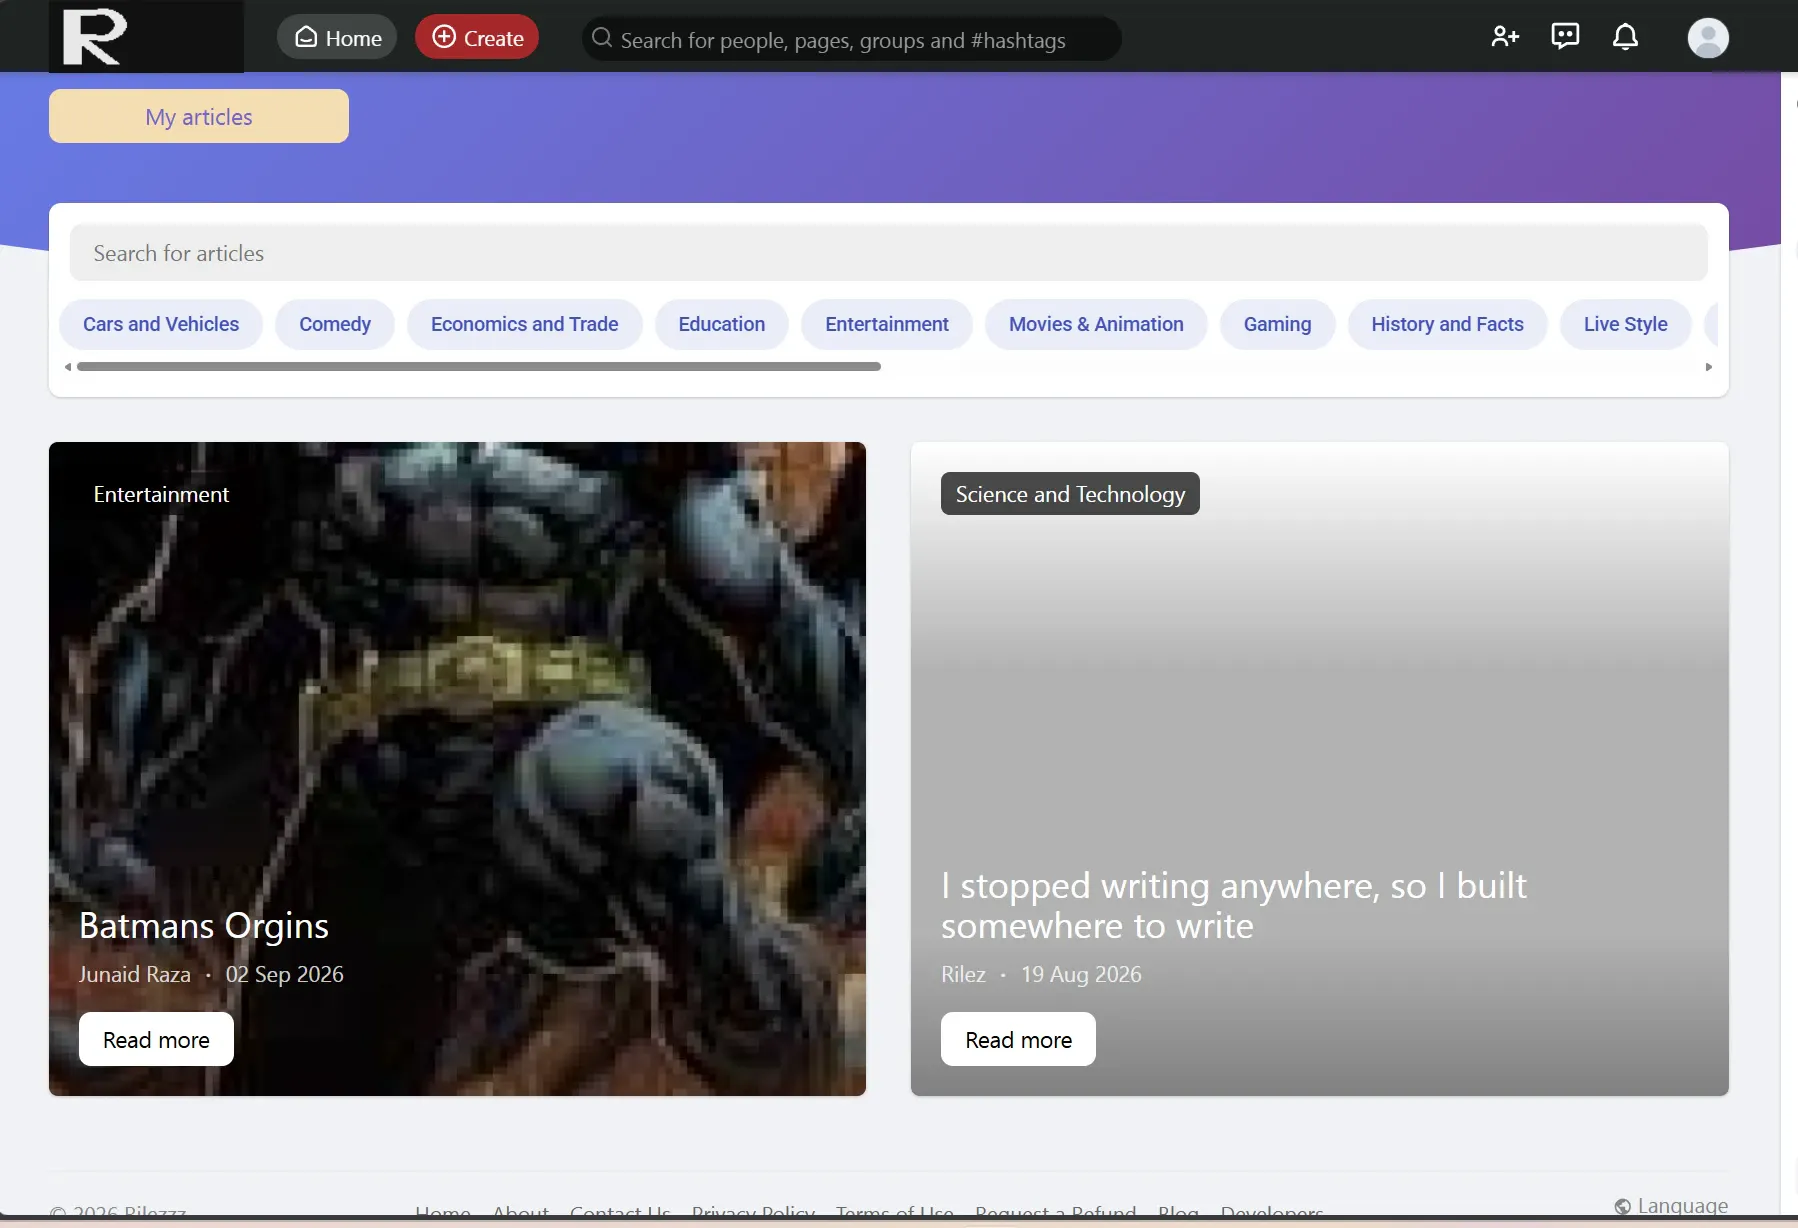Image resolution: width=1798 pixels, height=1228 pixels.
Task: Click the category scrollbar right arrow
Action: point(1709,367)
